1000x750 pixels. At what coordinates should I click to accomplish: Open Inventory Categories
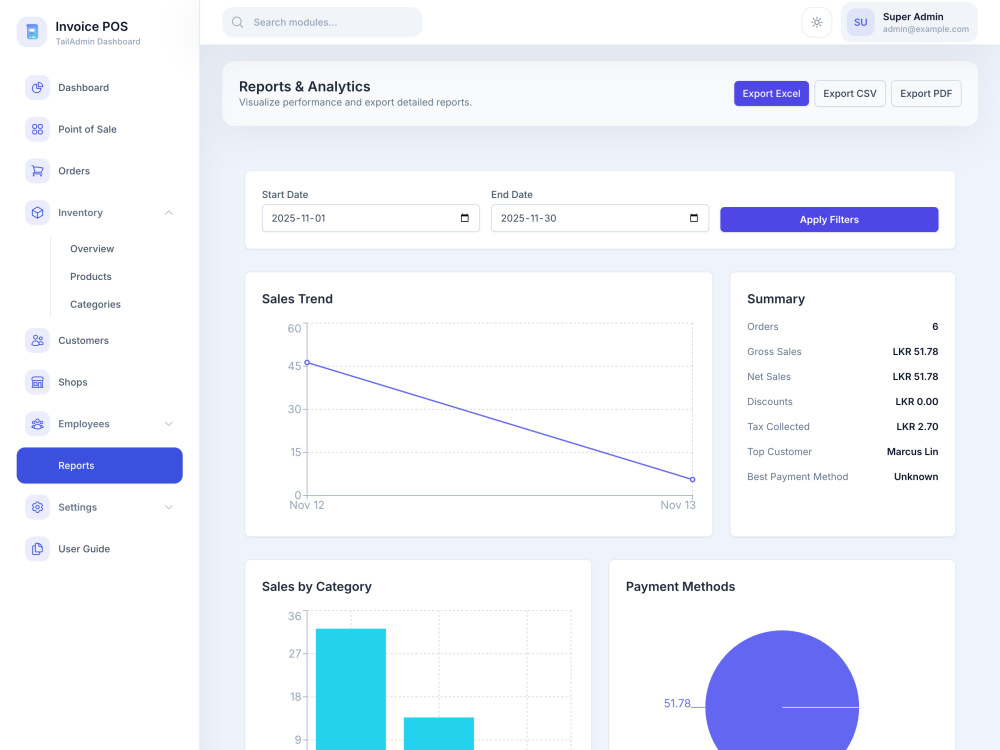point(95,305)
